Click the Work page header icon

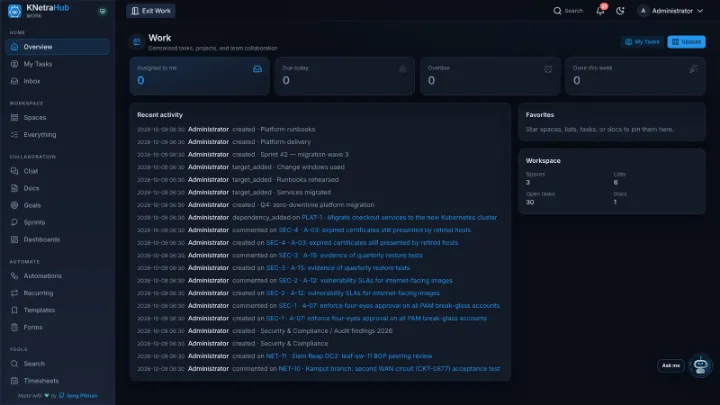coord(137,42)
